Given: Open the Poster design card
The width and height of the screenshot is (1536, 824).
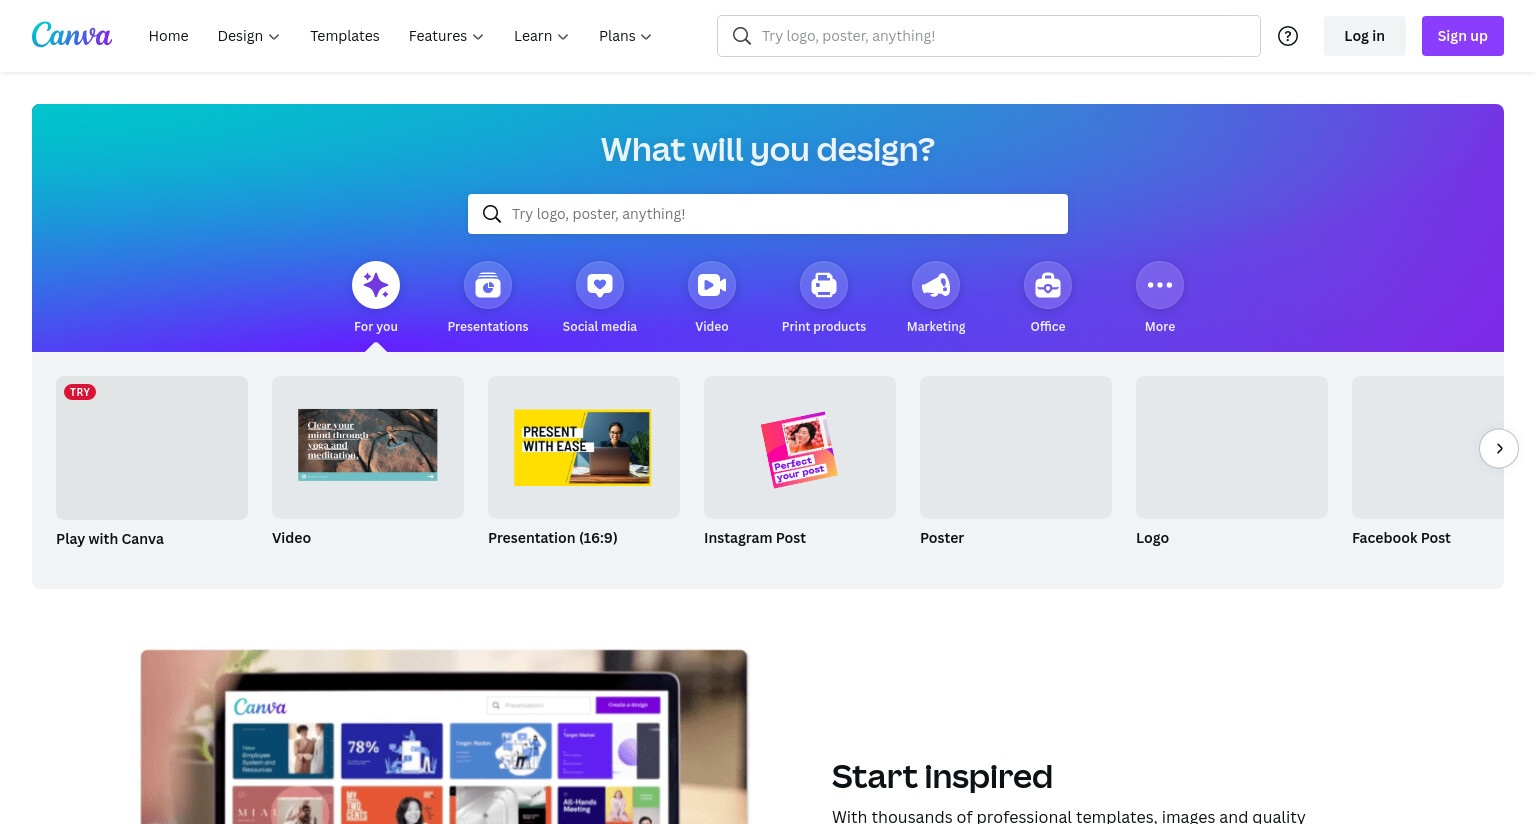Looking at the screenshot, I should pos(1016,447).
